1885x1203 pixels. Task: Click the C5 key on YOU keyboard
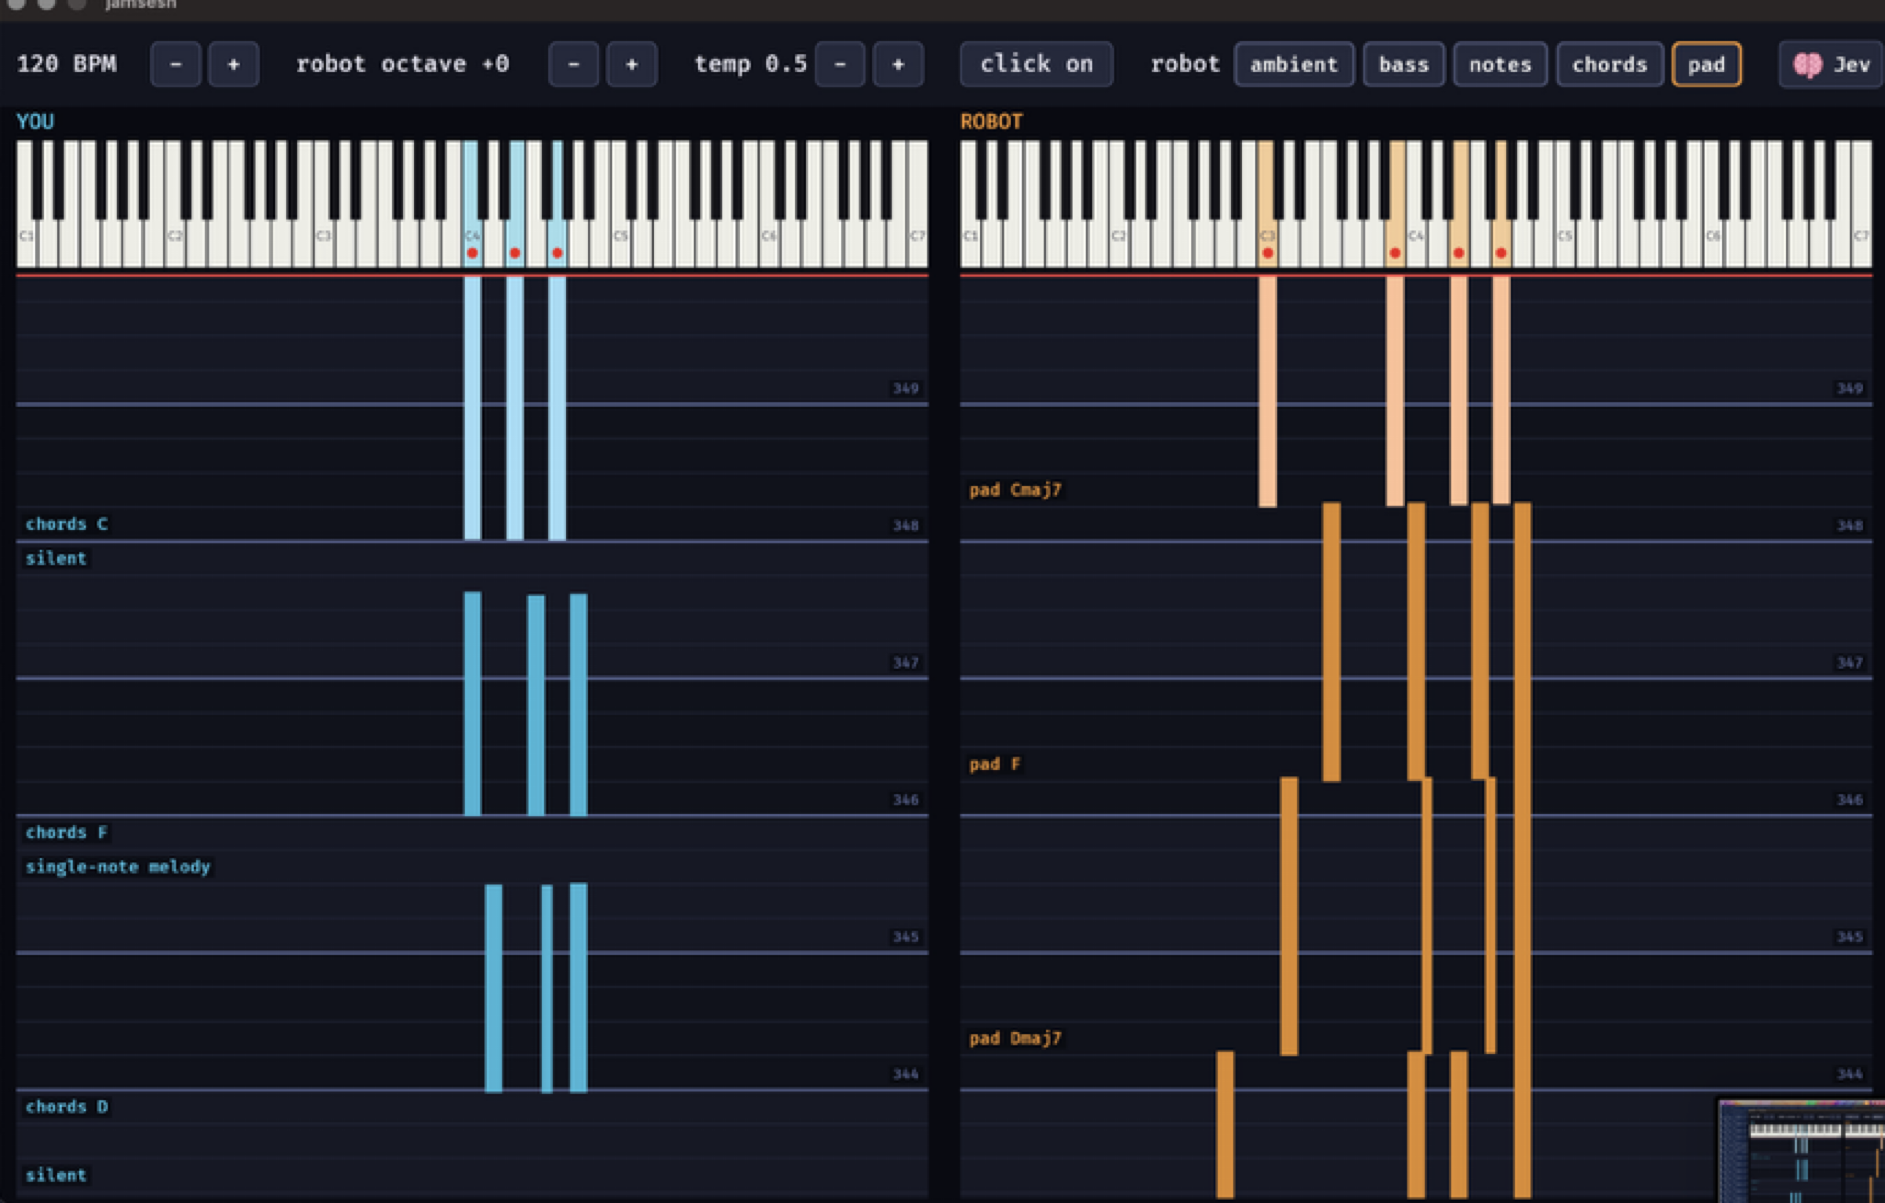621,240
